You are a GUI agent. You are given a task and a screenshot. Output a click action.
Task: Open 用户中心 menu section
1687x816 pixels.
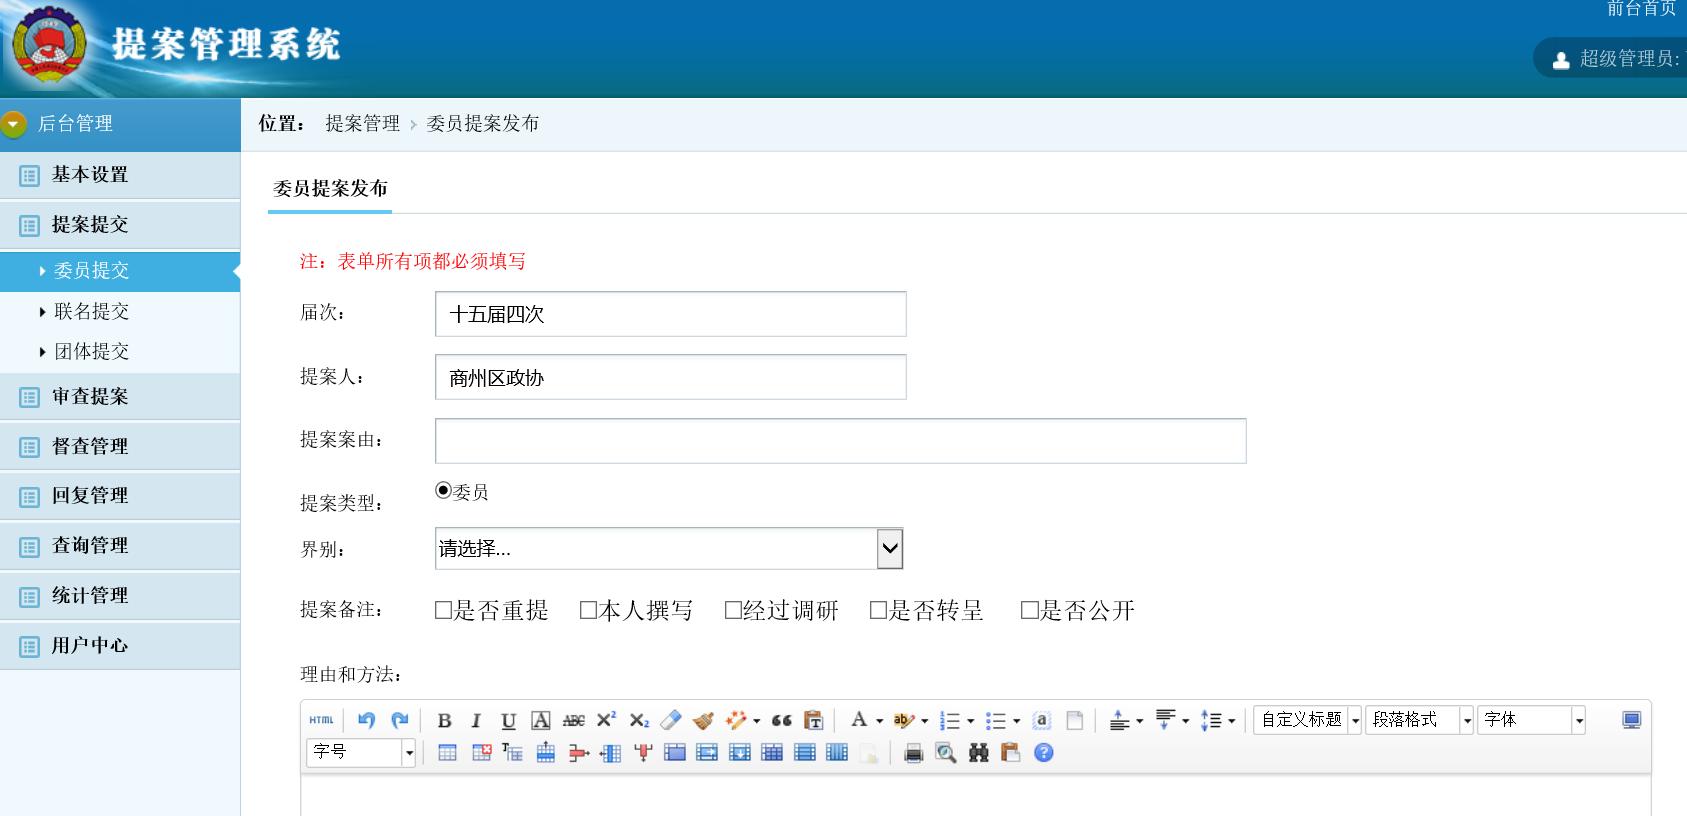click(120, 646)
